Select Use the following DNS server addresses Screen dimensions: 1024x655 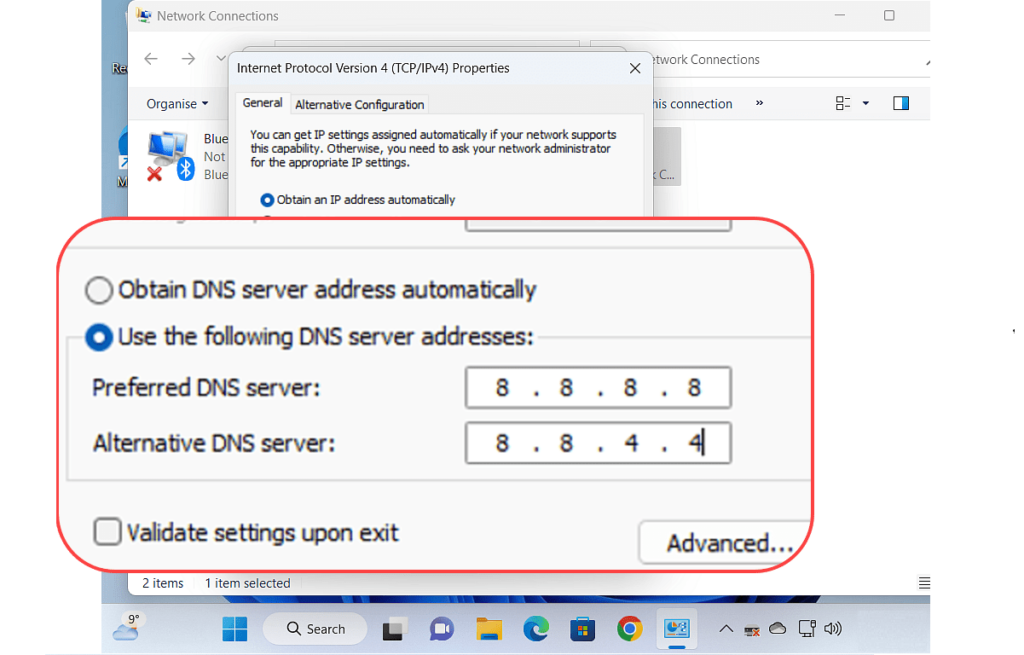point(99,337)
